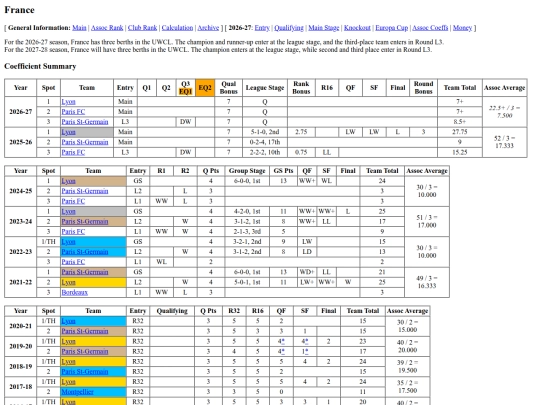Image resolution: width=540 pixels, height=405 pixels.
Task: Open Paris St-Germain in 2020-21 row
Action: click(85, 331)
